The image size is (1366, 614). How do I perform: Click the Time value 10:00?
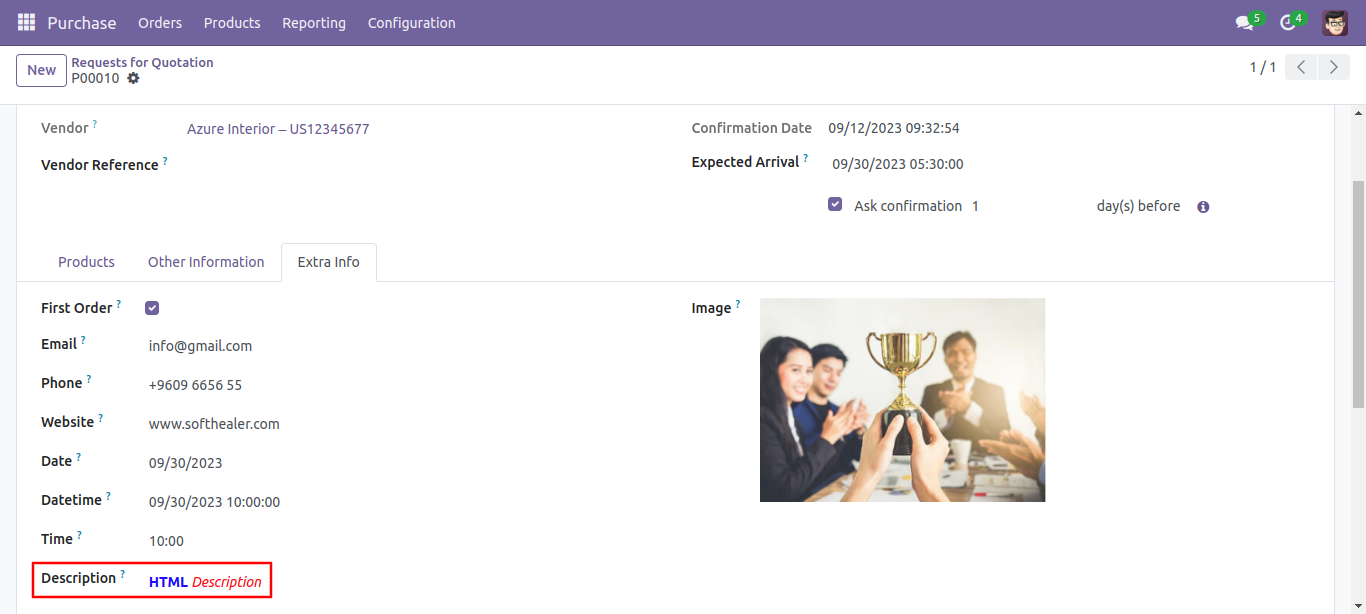166,541
